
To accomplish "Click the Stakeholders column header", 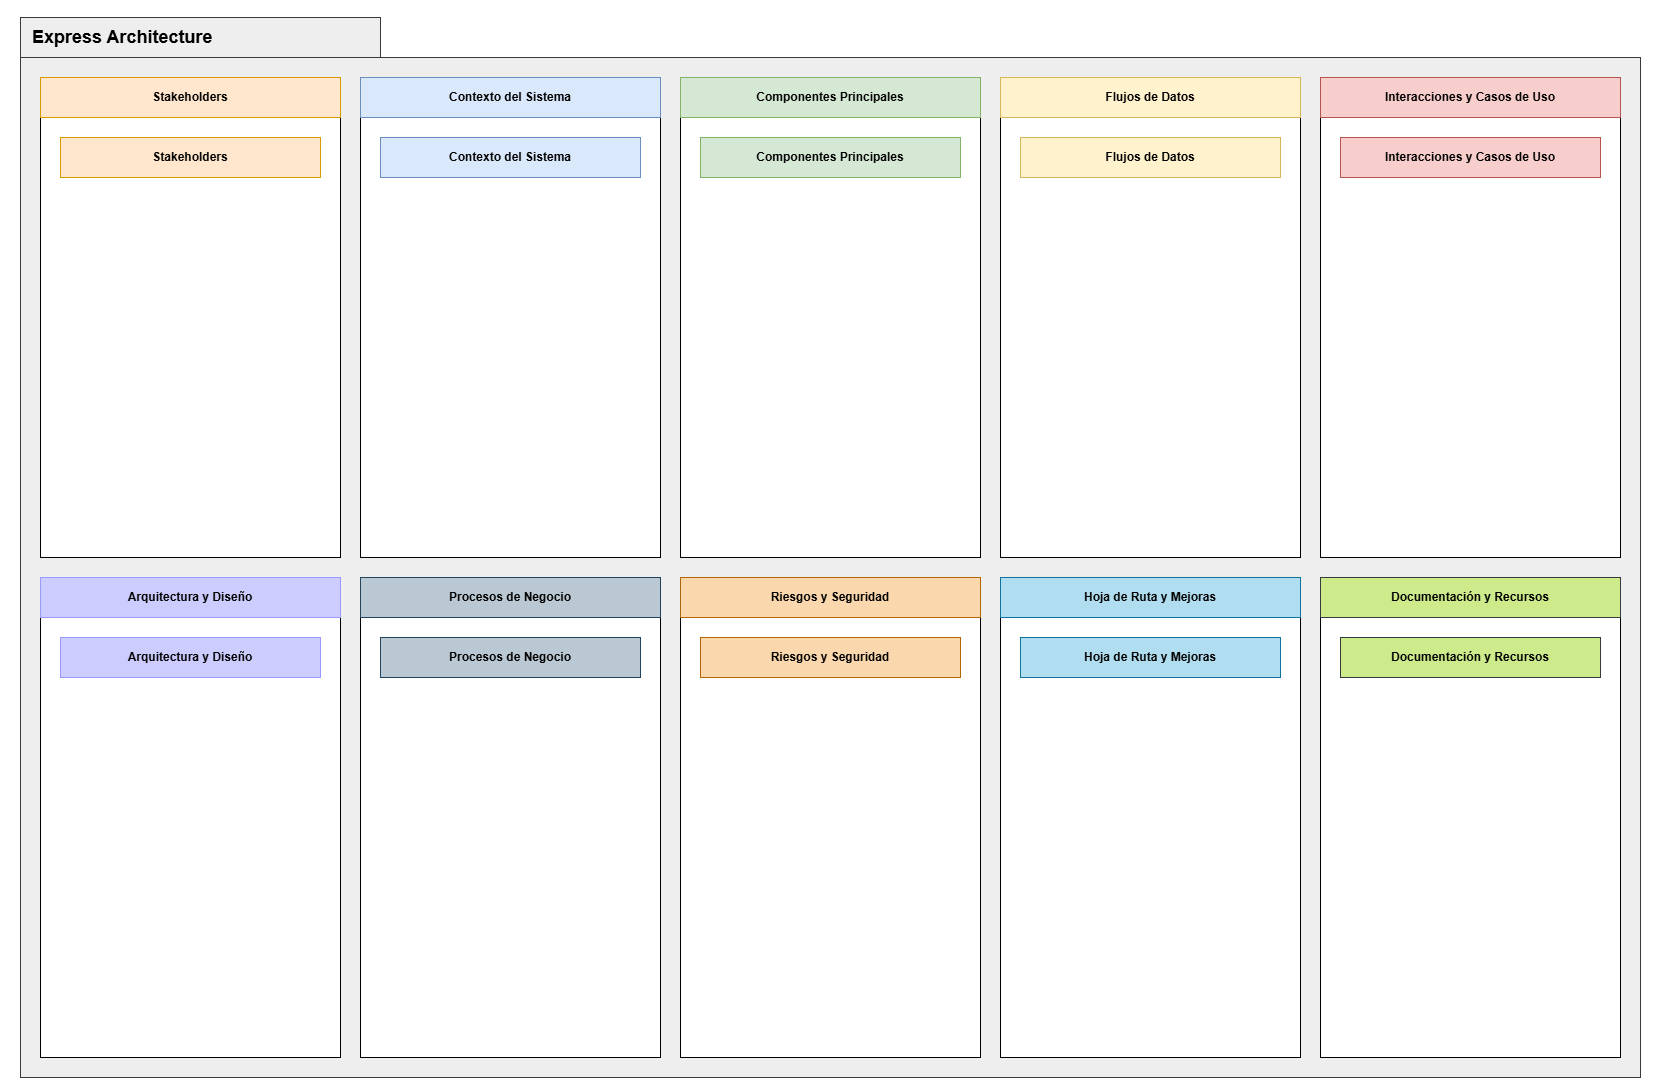I will click(x=190, y=97).
